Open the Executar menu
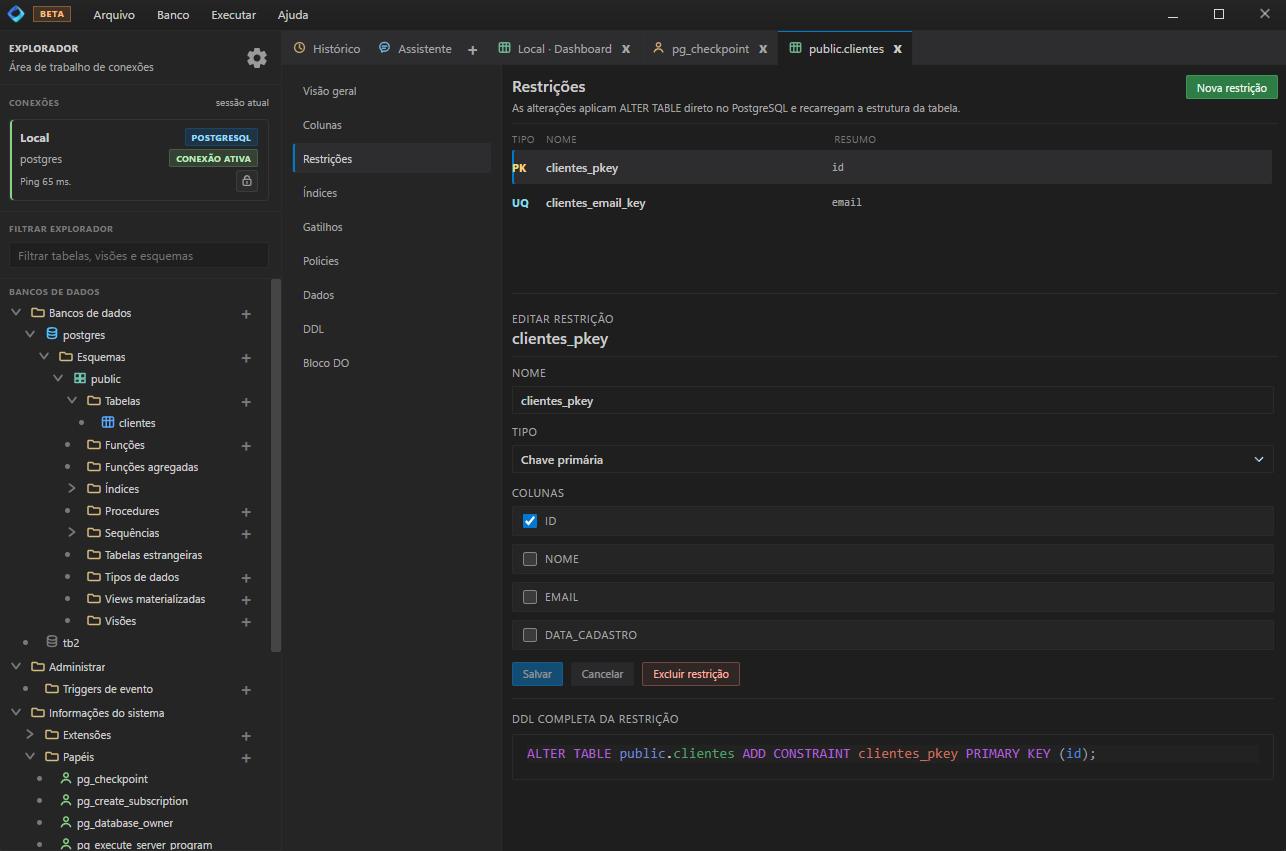The image size is (1286, 851). [233, 15]
